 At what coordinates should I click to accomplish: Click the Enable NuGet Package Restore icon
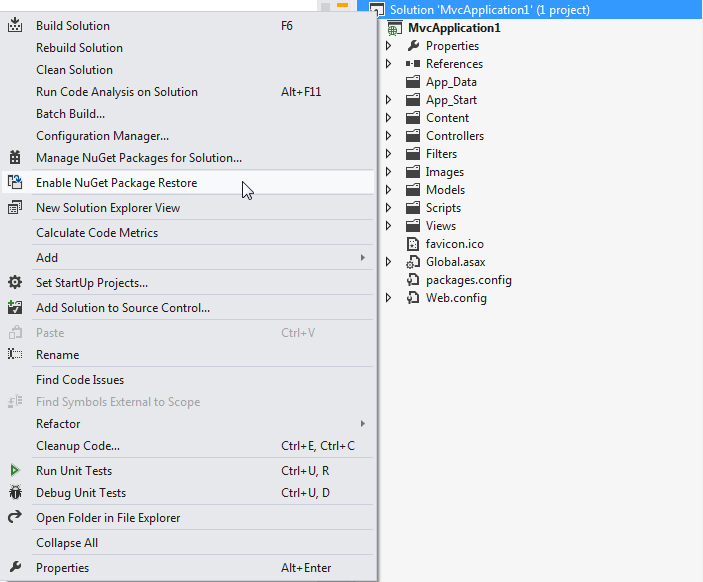pos(15,182)
